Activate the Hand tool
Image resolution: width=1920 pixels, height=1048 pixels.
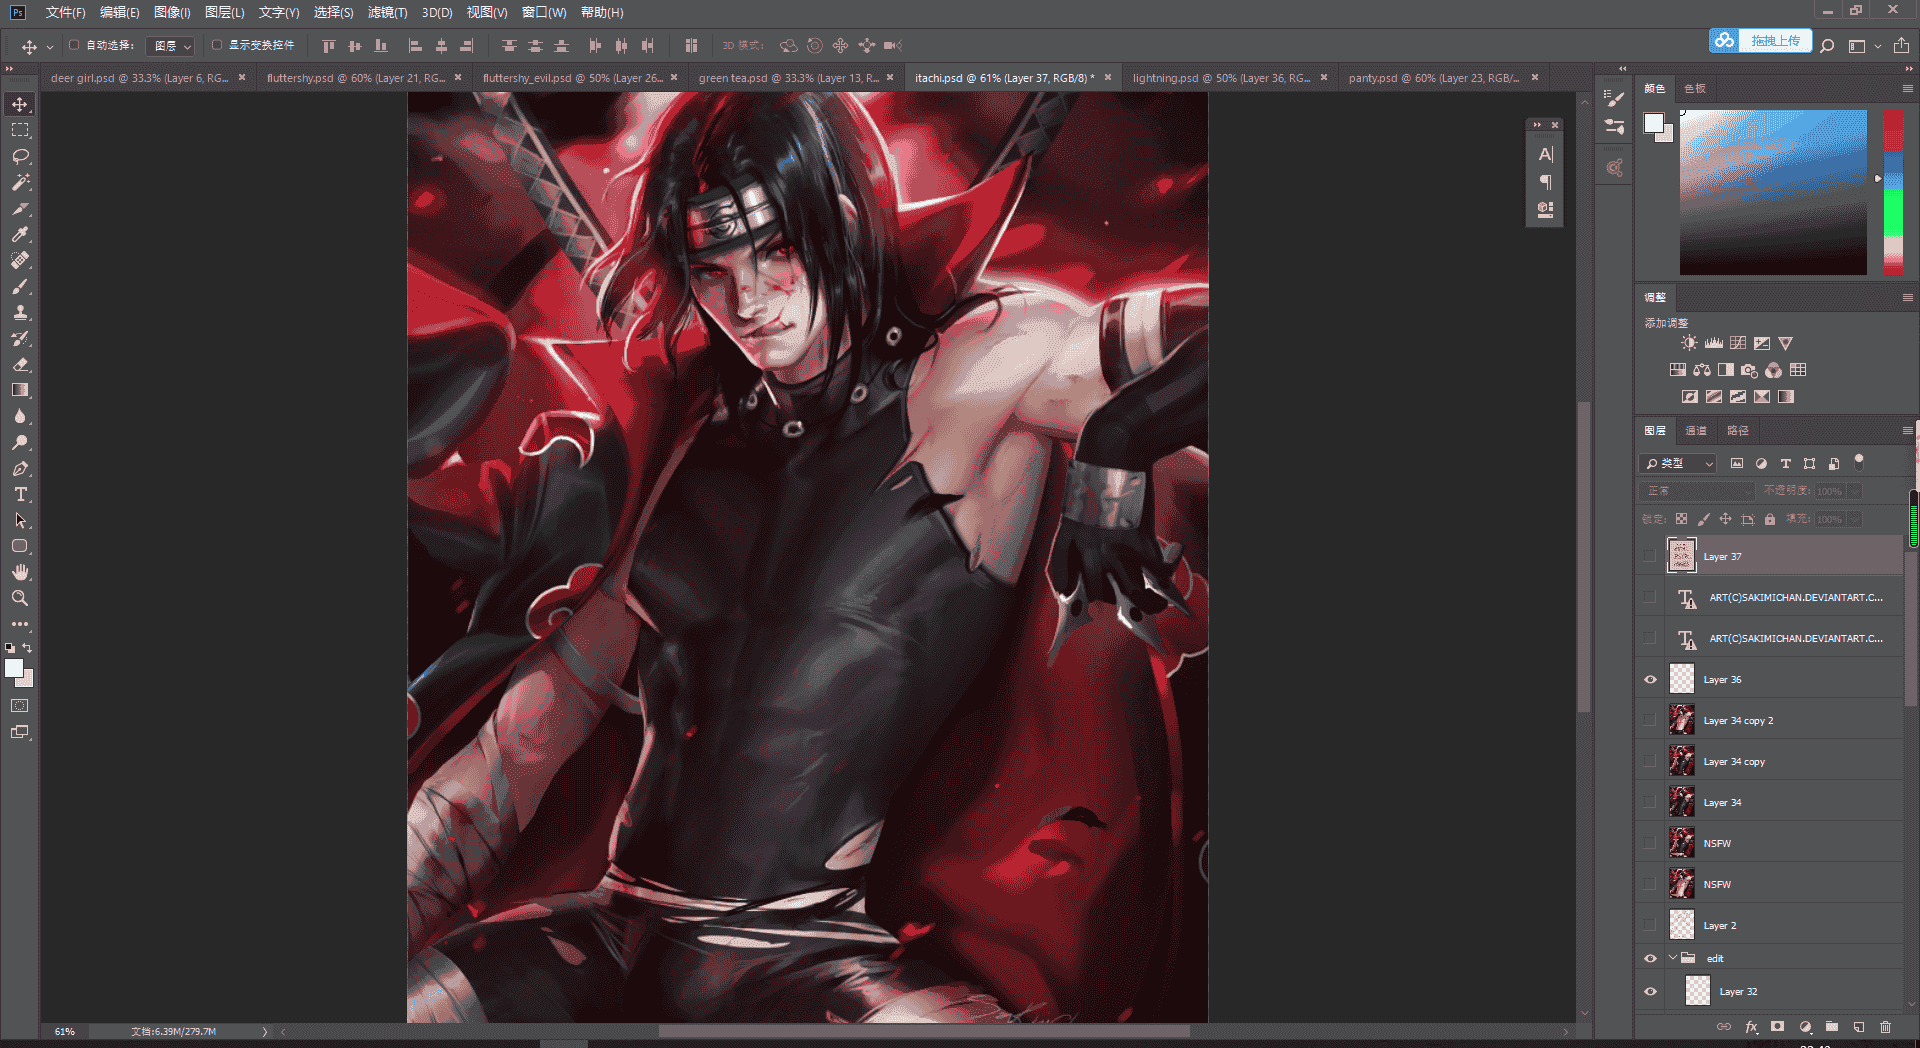pyautogui.click(x=20, y=572)
